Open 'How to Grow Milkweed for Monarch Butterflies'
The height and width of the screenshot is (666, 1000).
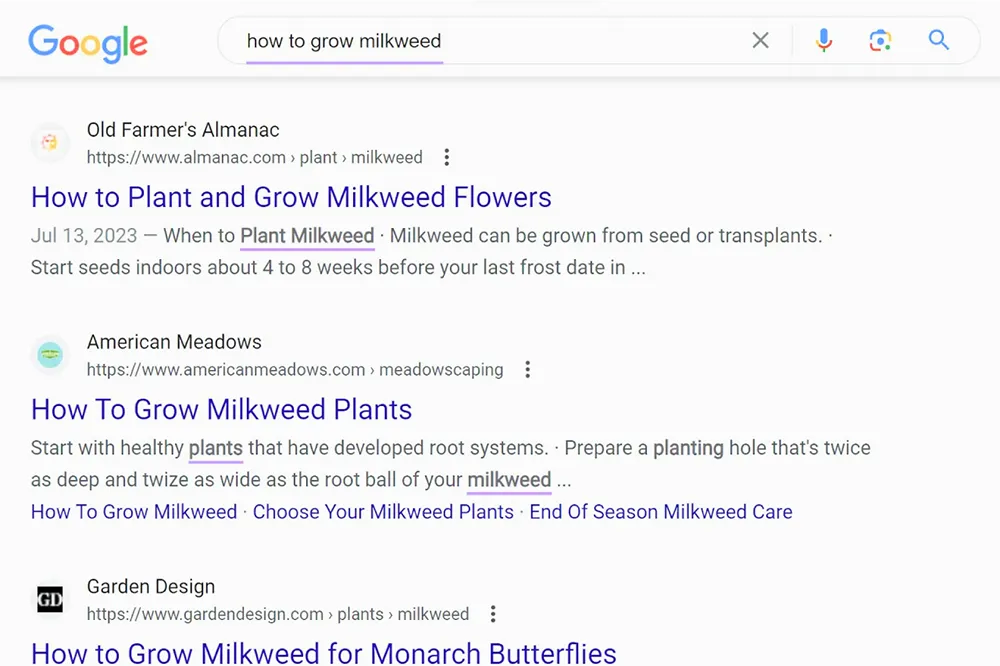click(x=323, y=652)
